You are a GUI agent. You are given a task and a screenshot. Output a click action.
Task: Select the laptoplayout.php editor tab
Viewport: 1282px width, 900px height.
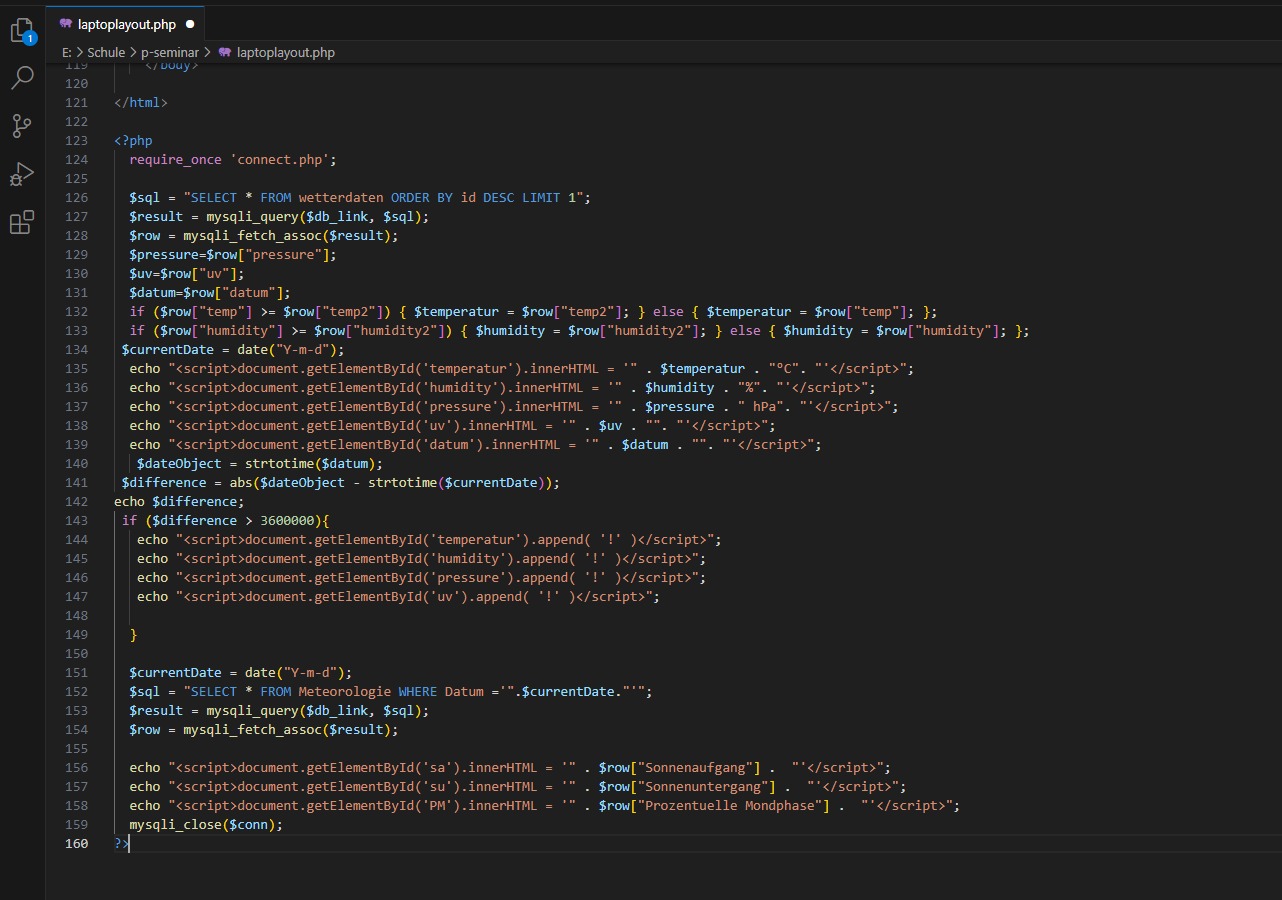coord(126,24)
